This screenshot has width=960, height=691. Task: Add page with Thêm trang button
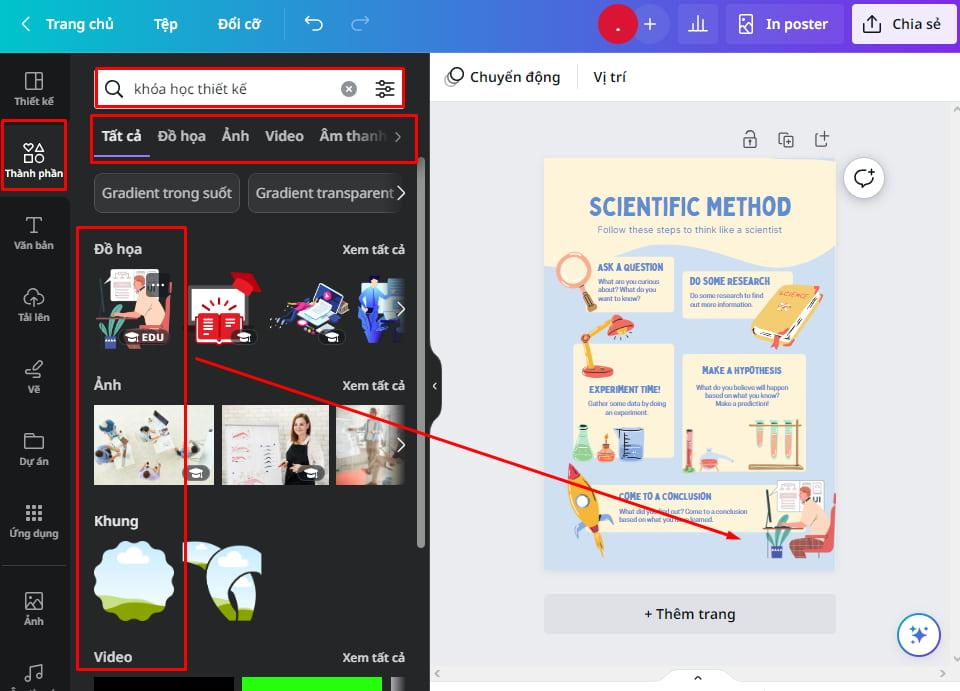pos(689,614)
